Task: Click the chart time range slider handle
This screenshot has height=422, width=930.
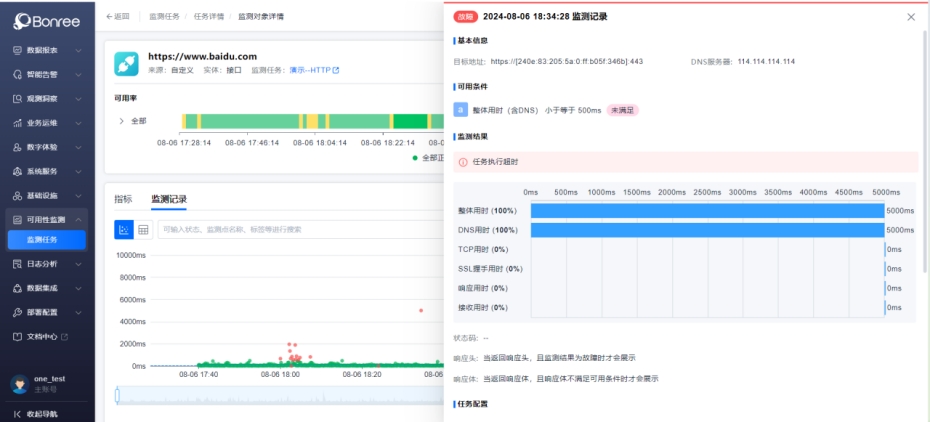Action: 117,397
